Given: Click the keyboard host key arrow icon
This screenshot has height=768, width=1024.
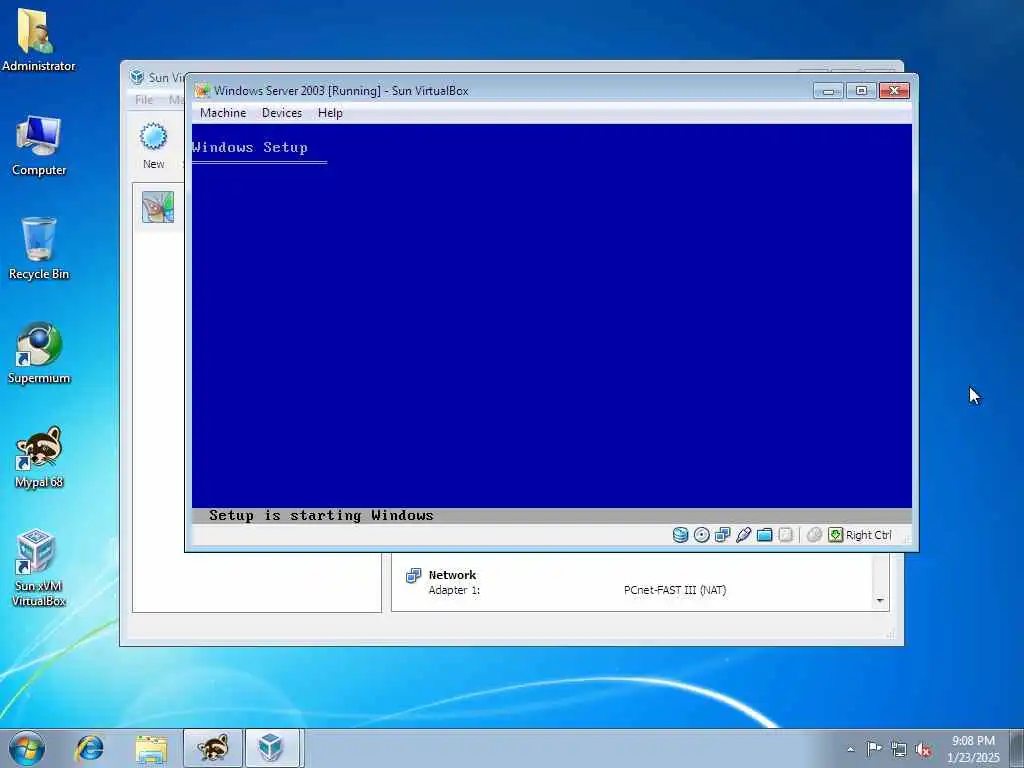Looking at the screenshot, I should [x=835, y=535].
